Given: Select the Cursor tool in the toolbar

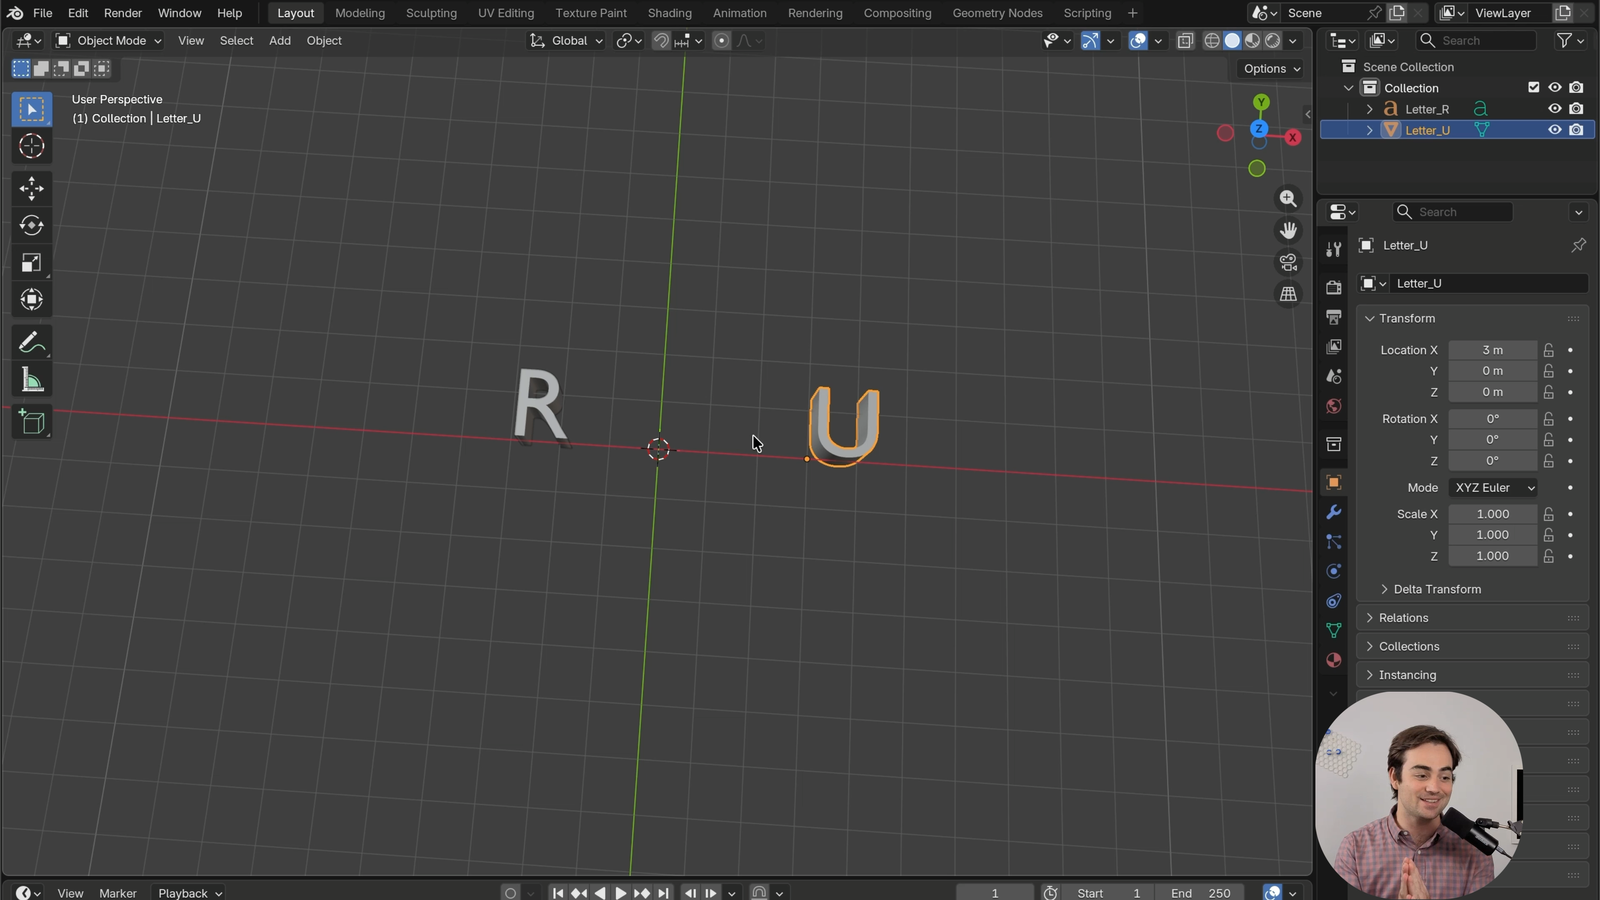Looking at the screenshot, I should pyautogui.click(x=32, y=146).
